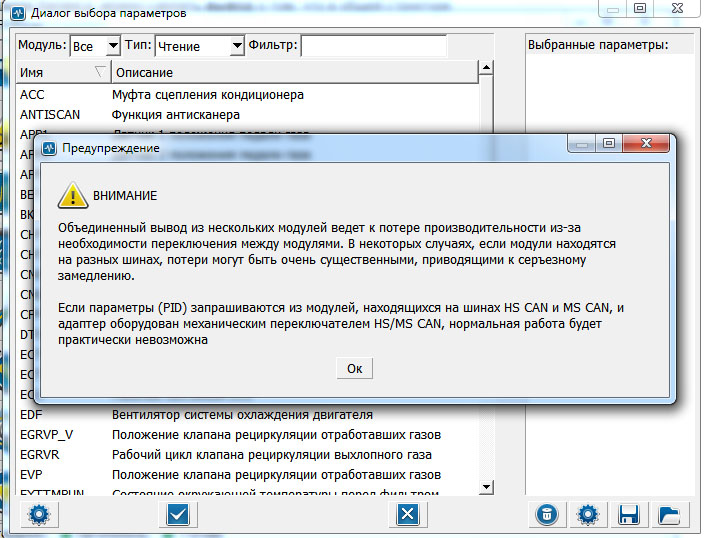
Task: Minimize the Диалог выбора параметров window
Action: tap(613, 8)
